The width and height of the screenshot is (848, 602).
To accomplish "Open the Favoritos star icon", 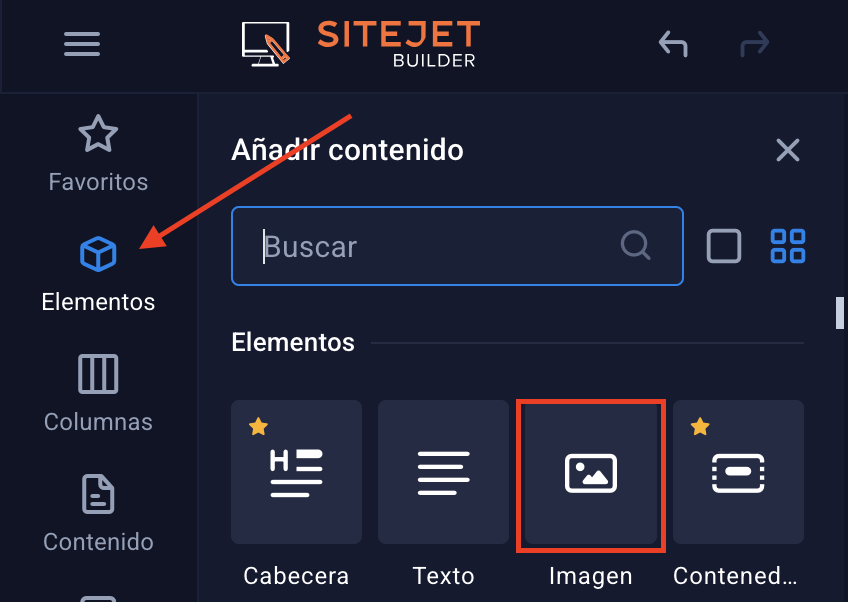I will tap(98, 134).
